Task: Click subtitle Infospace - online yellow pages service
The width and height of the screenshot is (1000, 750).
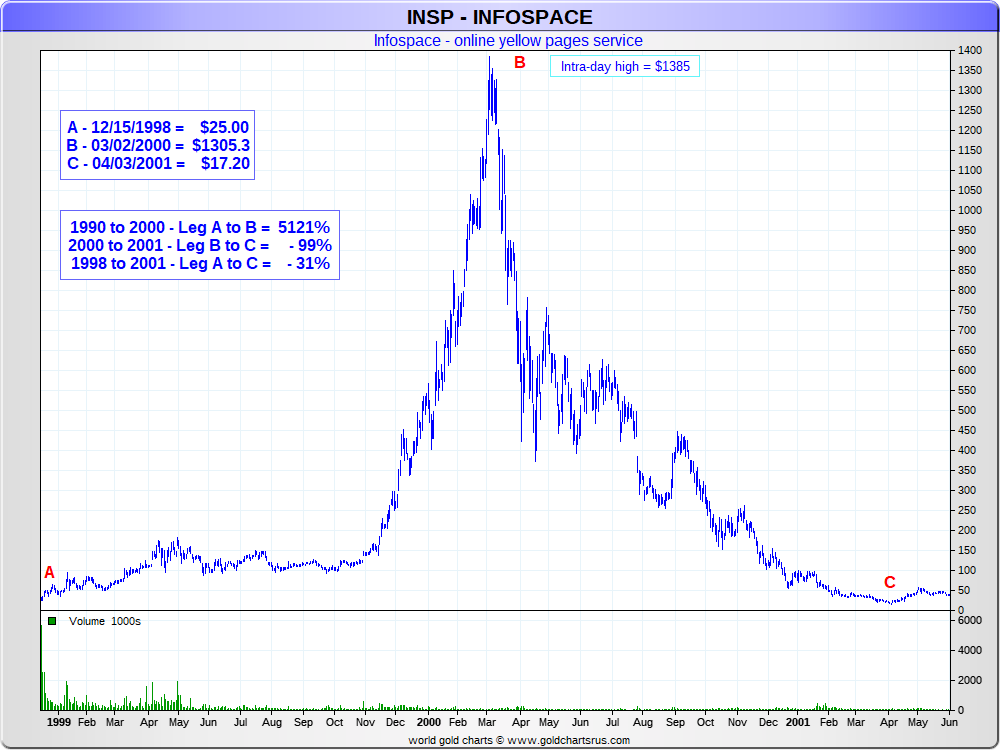Action: [508, 41]
